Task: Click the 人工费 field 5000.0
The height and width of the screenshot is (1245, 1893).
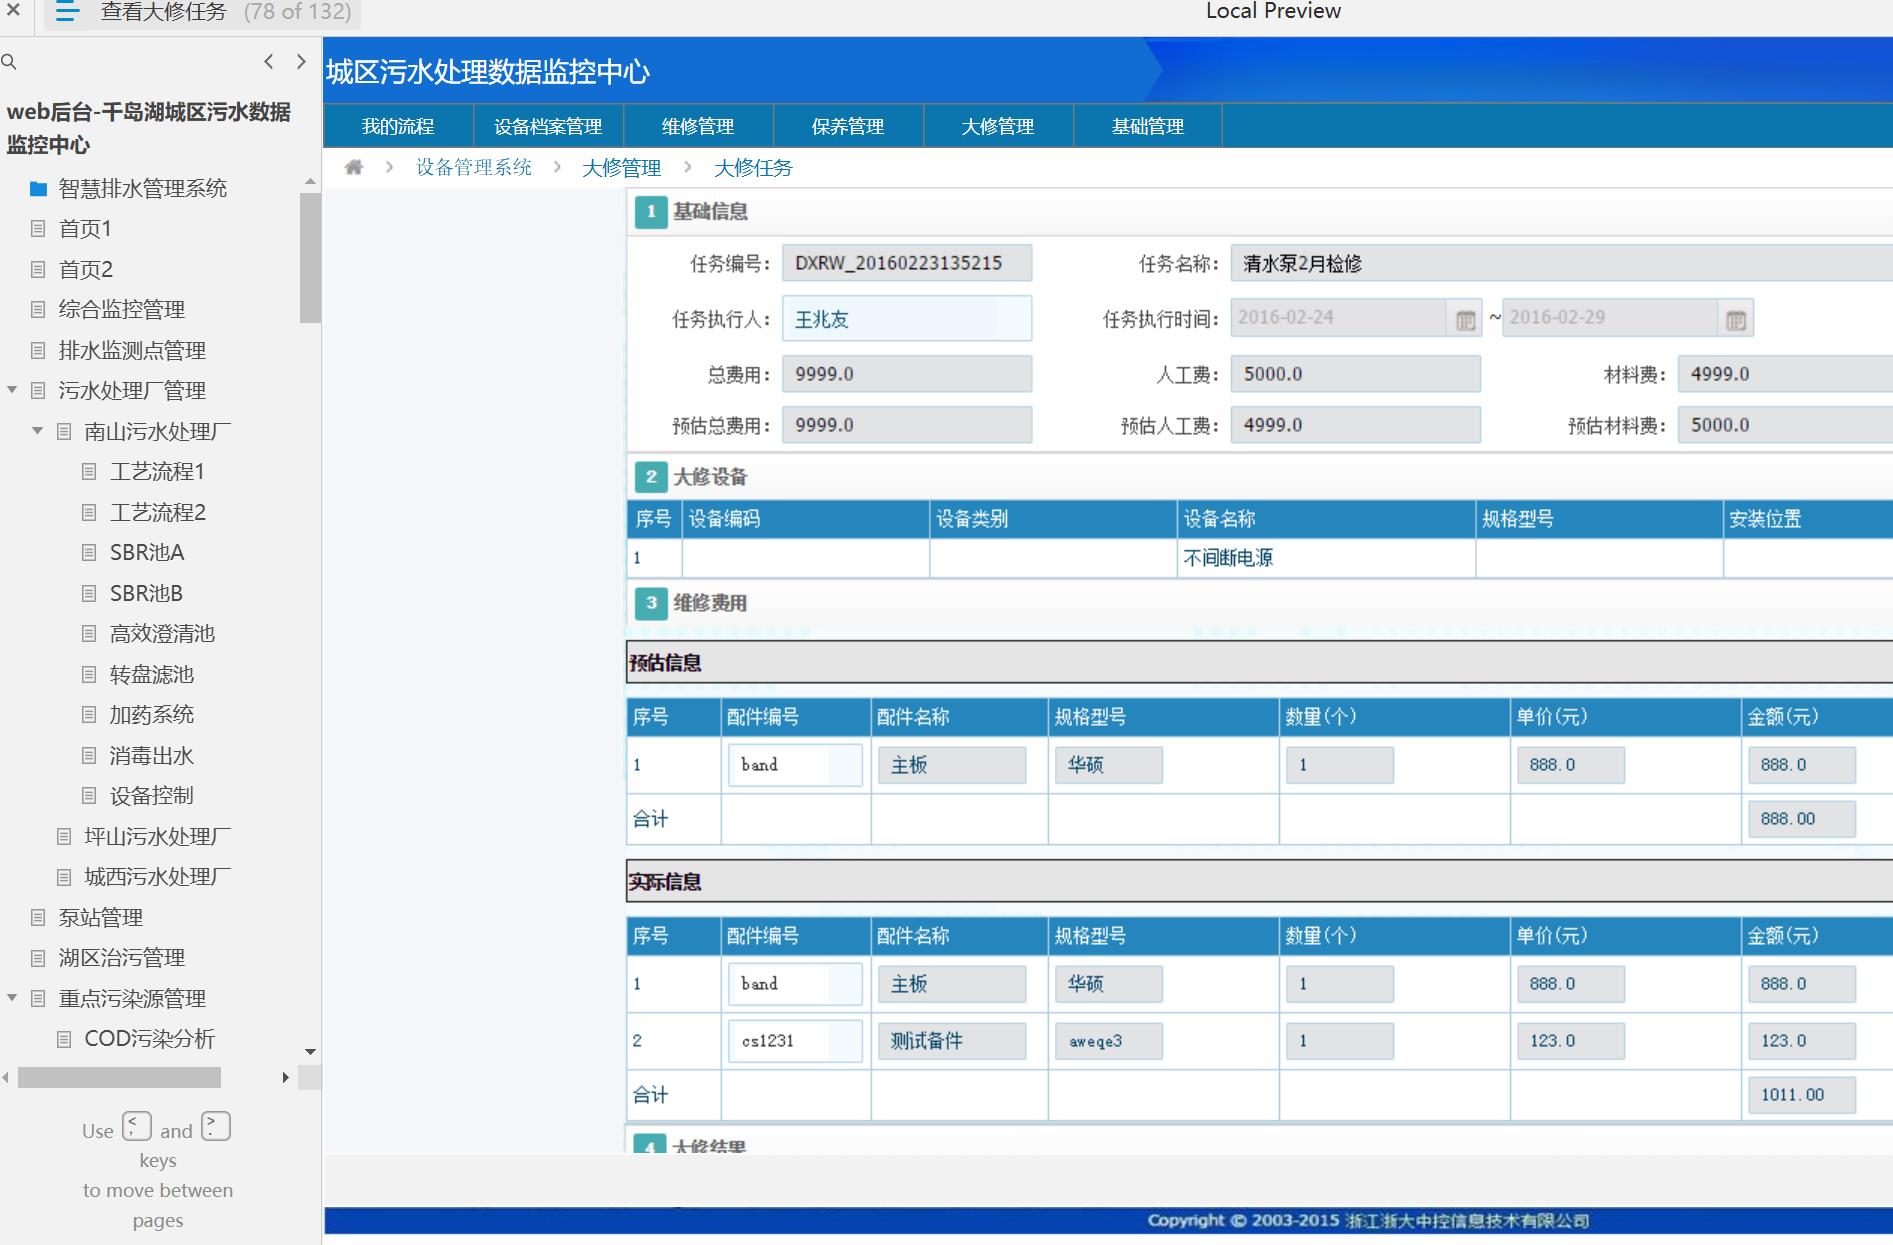Action: [x=1355, y=374]
